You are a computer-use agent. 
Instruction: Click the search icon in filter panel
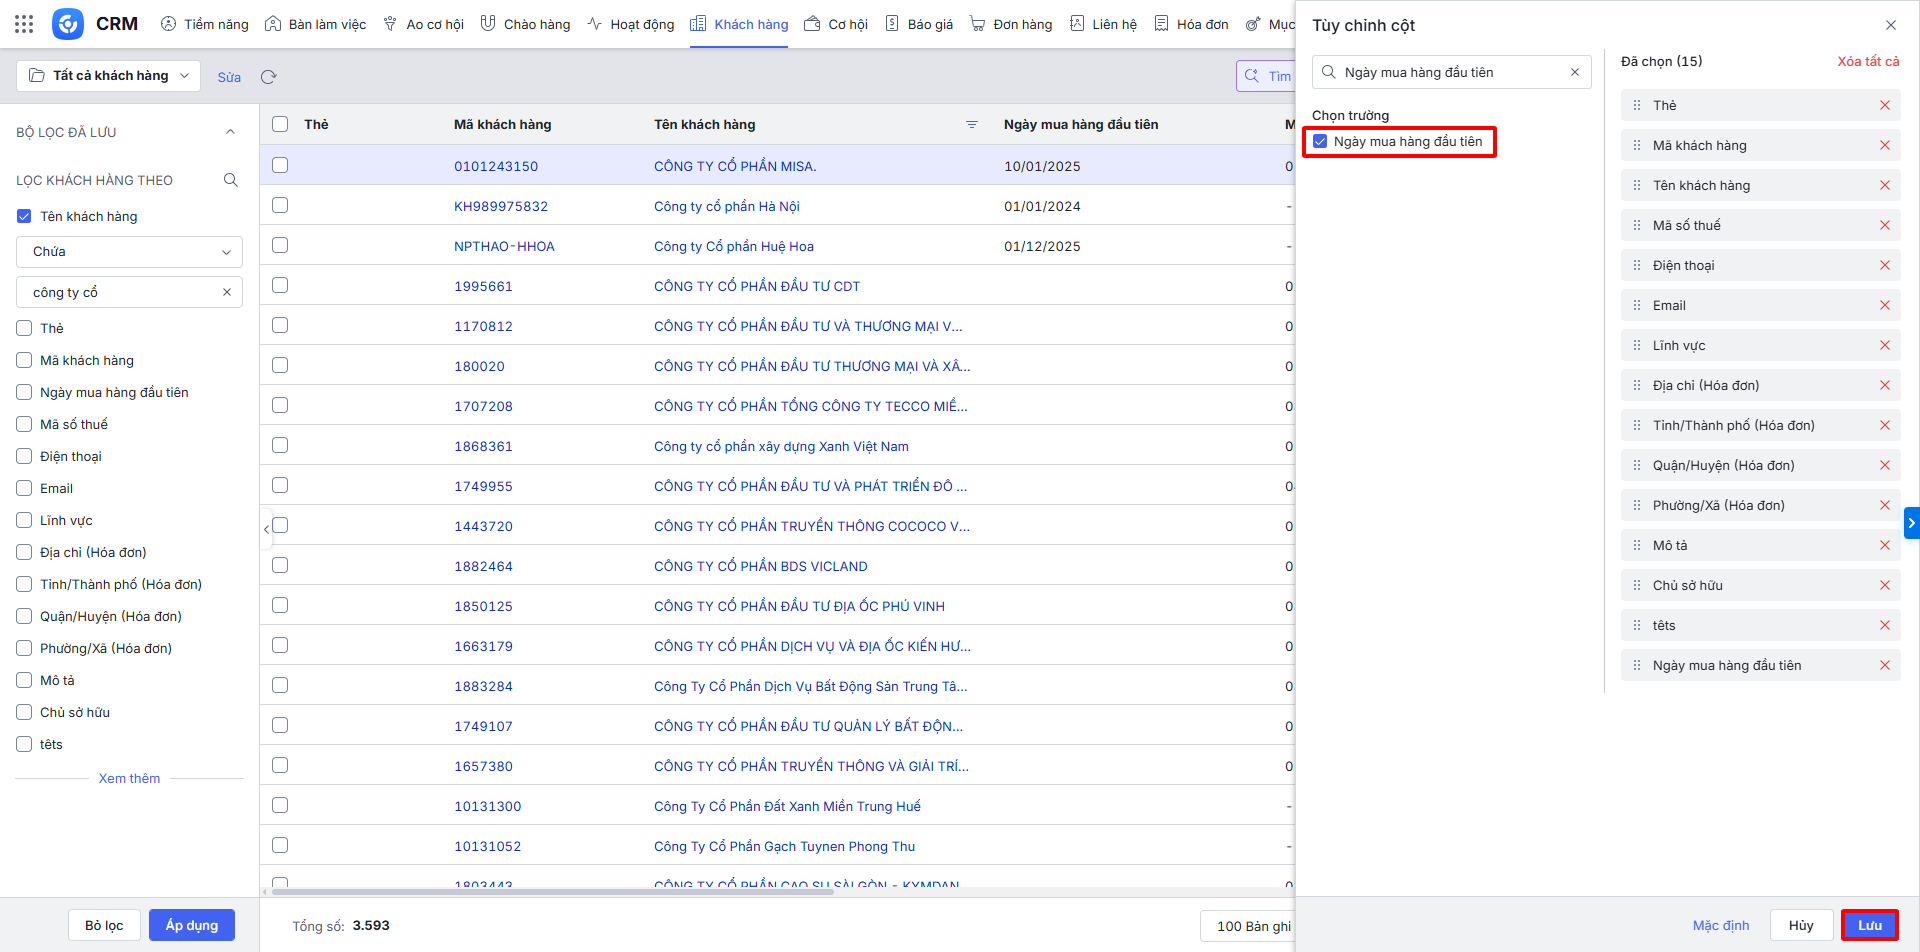point(230,180)
